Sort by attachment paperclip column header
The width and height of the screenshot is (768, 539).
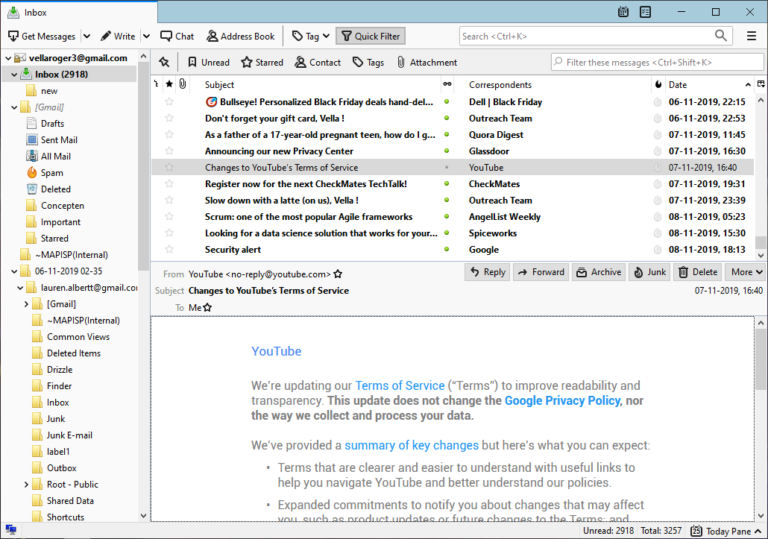point(182,84)
